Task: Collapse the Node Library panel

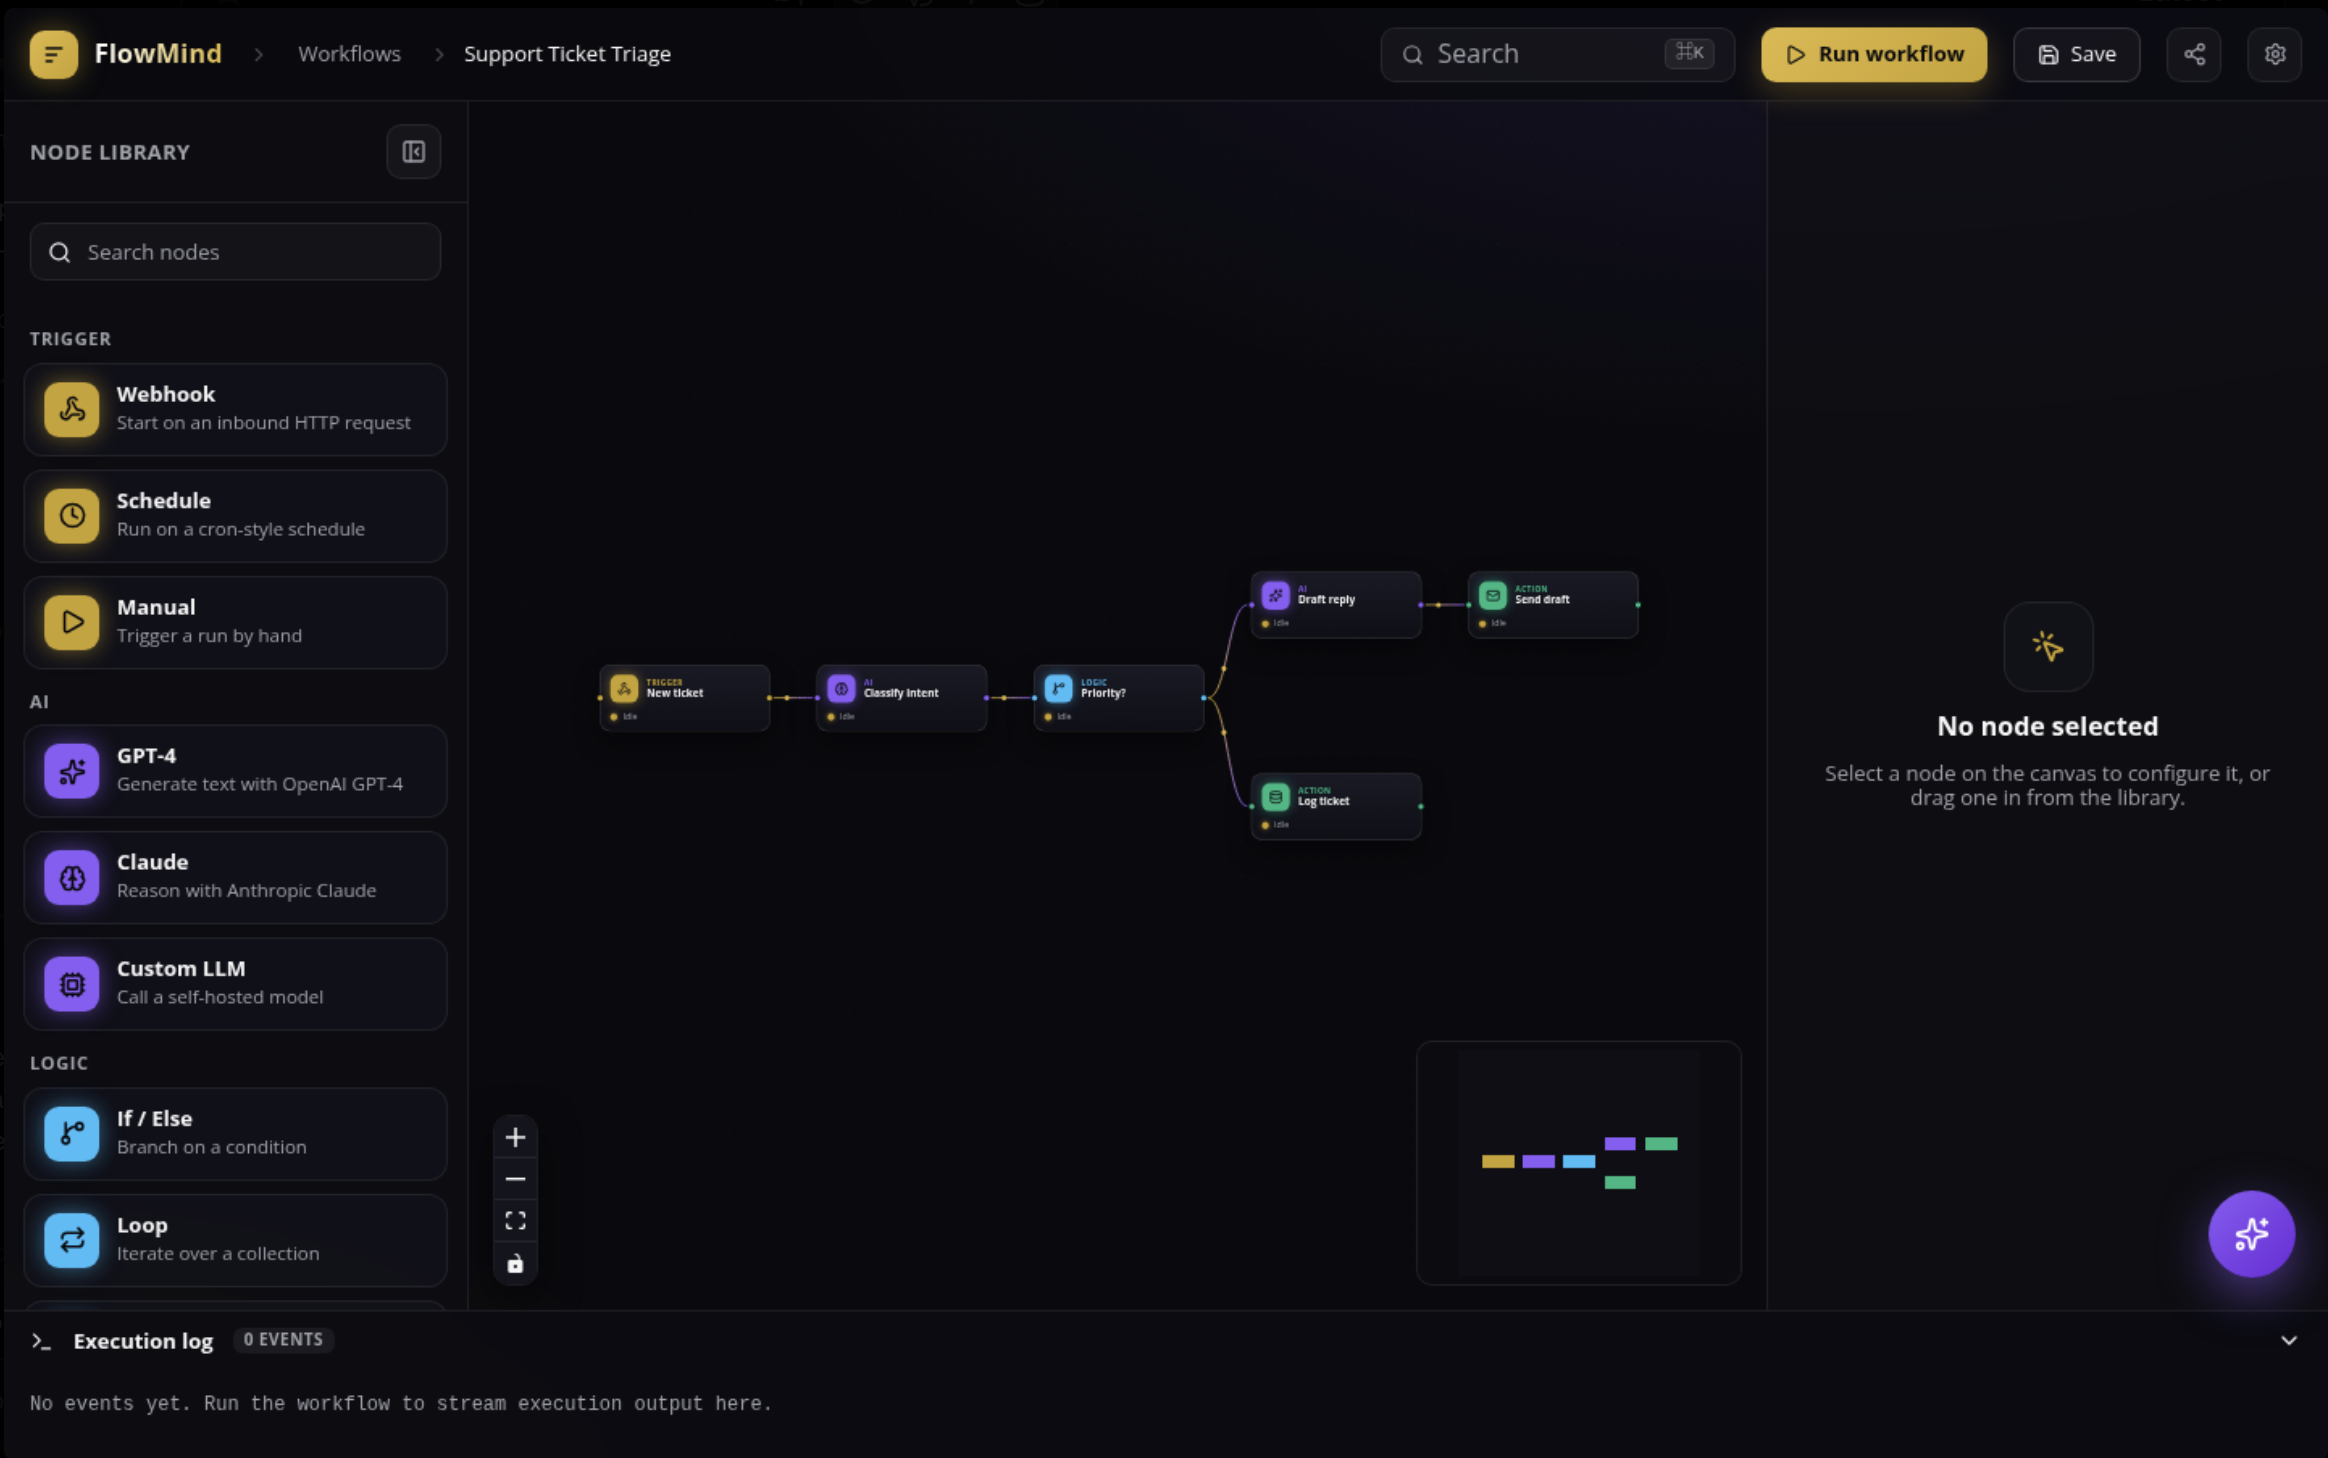Action: (x=414, y=152)
